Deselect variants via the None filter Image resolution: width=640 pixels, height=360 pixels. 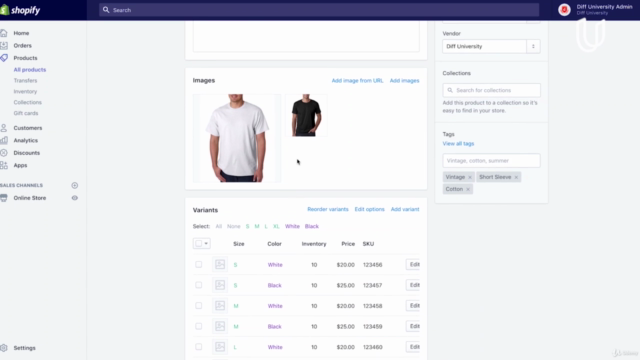(234, 226)
